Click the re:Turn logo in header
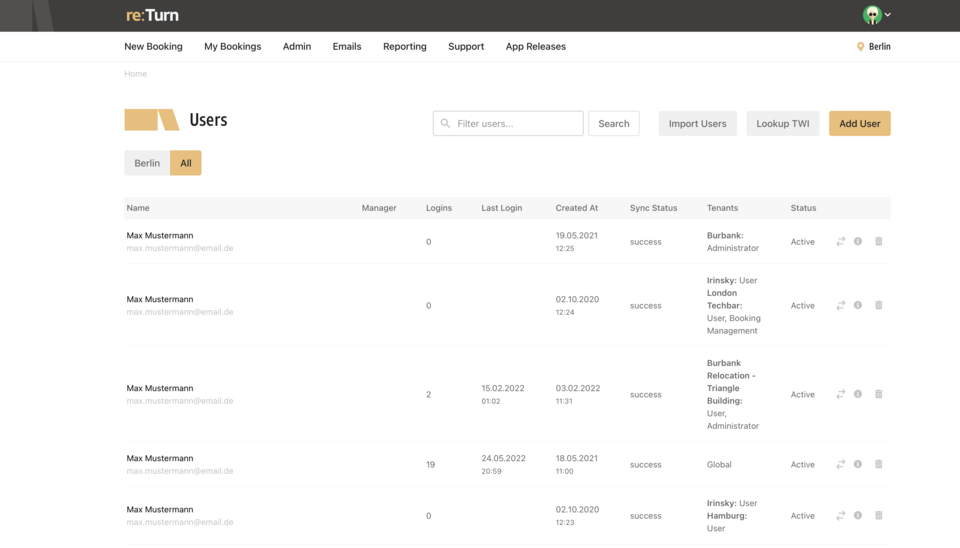This screenshot has width=960, height=548. click(x=152, y=15)
